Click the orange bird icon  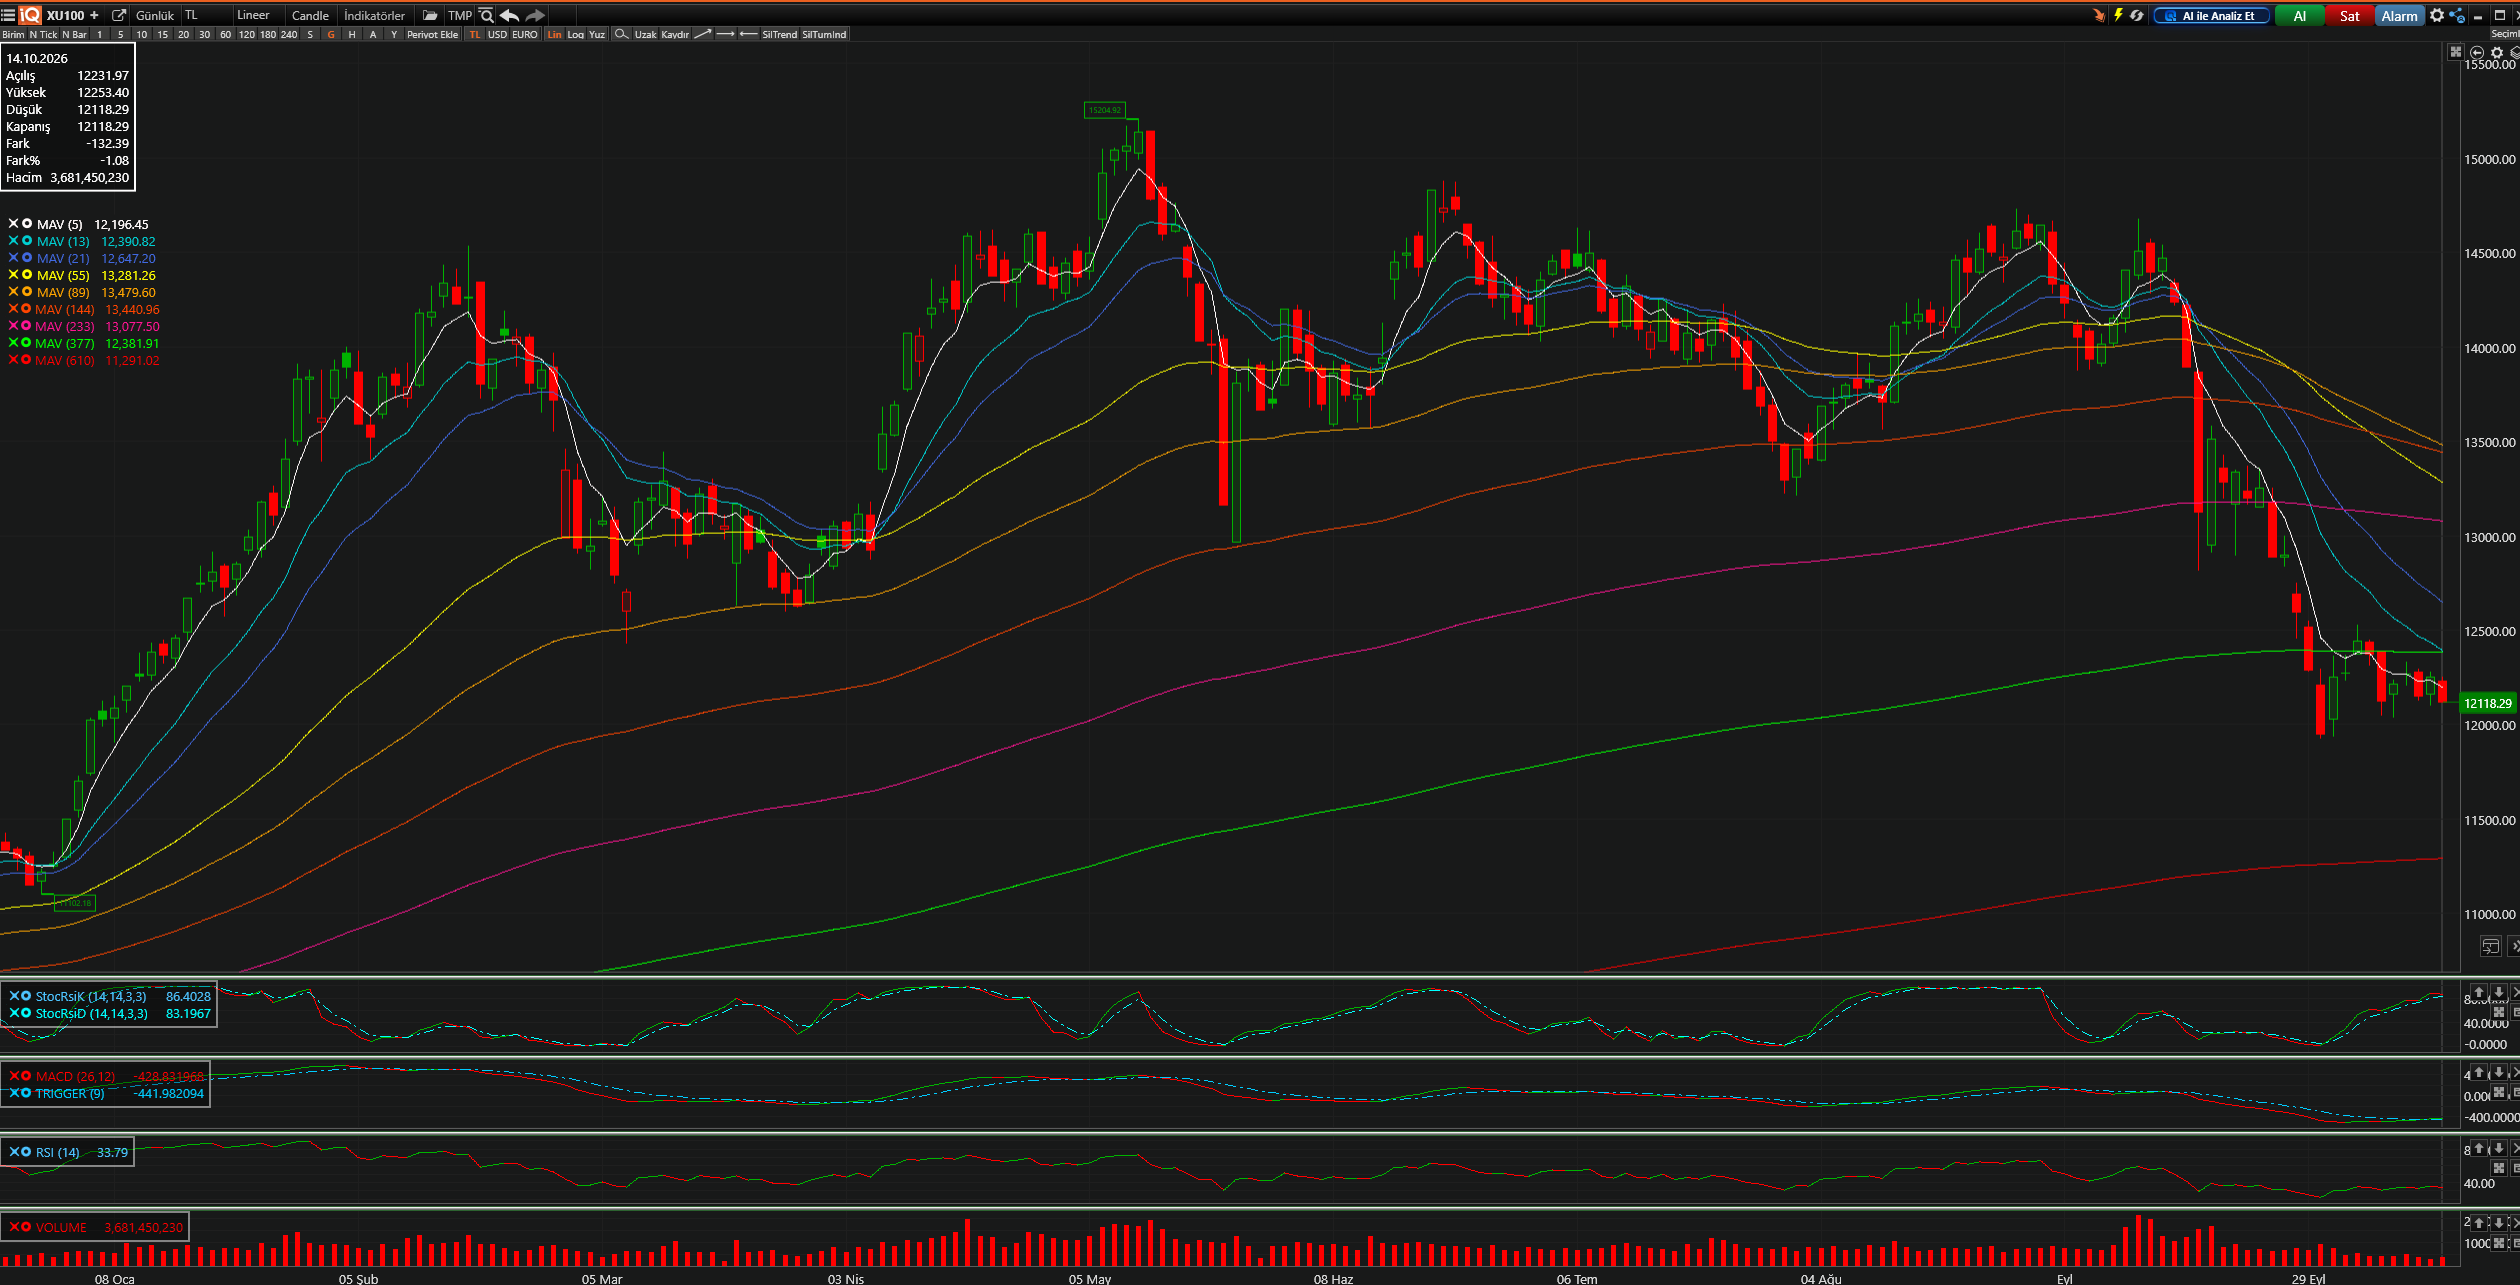pos(2098,15)
